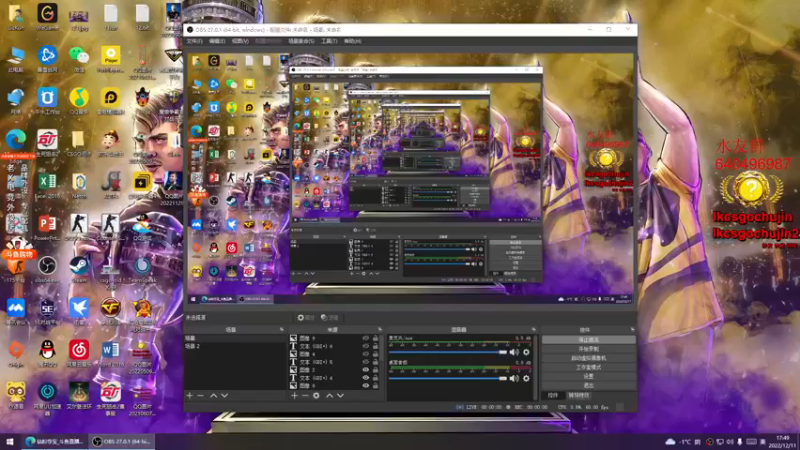Open the Steam desktop icon

click(x=79, y=267)
